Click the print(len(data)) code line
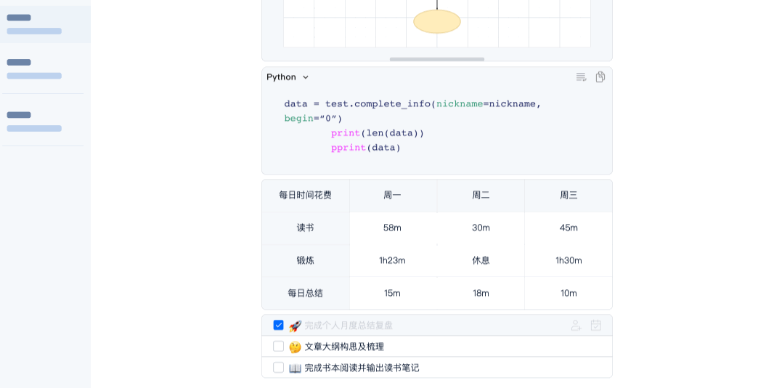 pos(378,134)
